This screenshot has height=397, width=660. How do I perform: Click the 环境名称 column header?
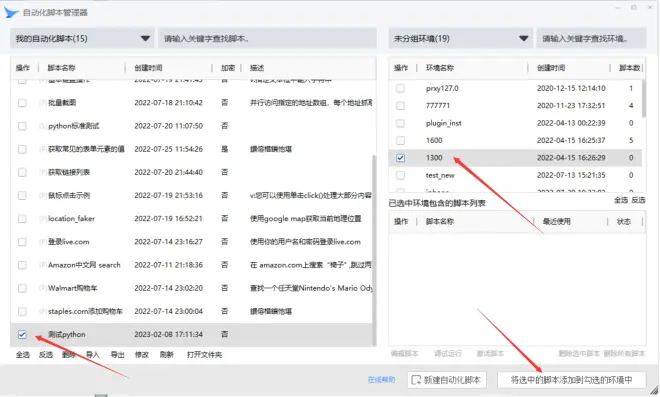point(440,68)
